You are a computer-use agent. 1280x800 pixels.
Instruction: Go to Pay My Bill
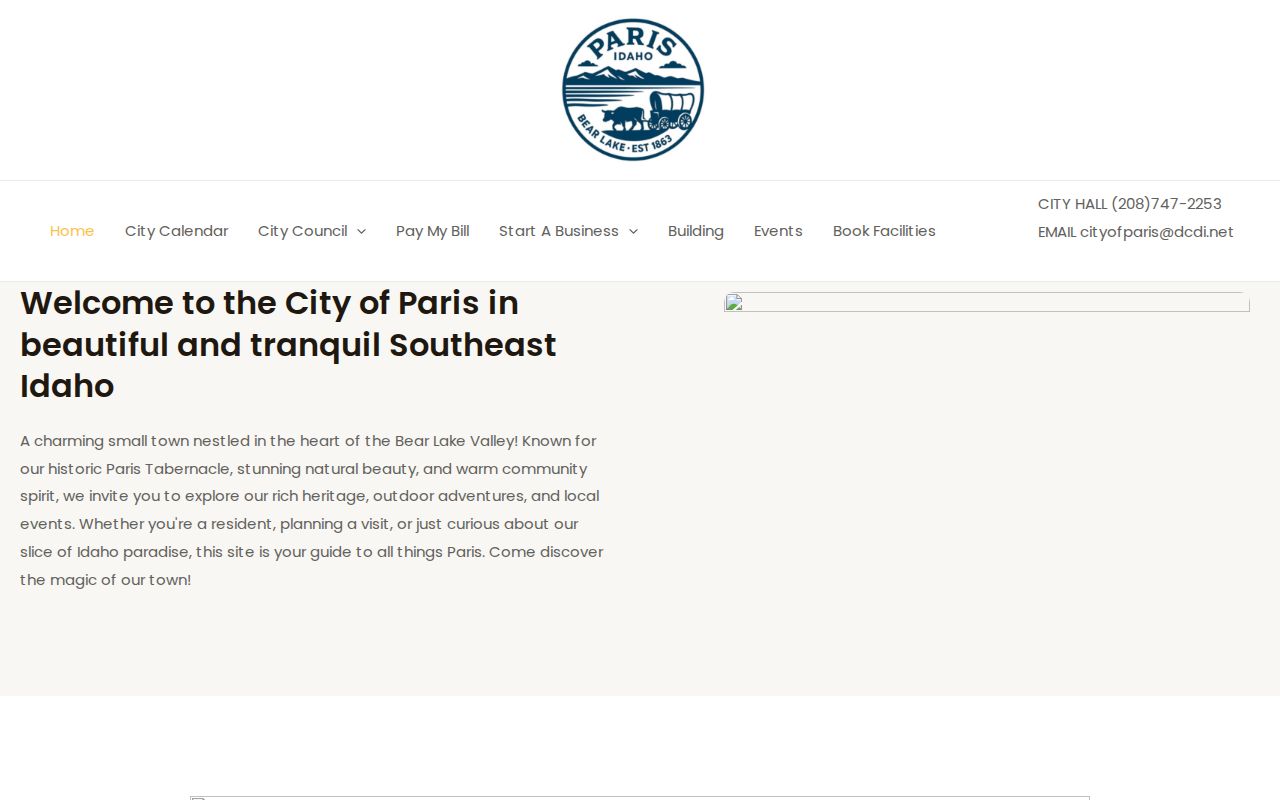pyautogui.click(x=432, y=231)
